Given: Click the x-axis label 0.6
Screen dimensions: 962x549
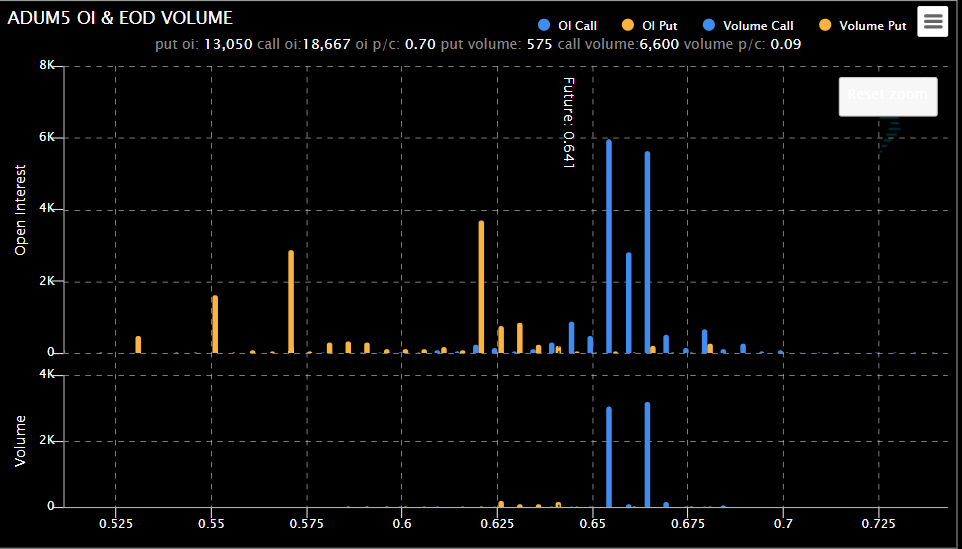Looking at the screenshot, I should [x=402, y=524].
